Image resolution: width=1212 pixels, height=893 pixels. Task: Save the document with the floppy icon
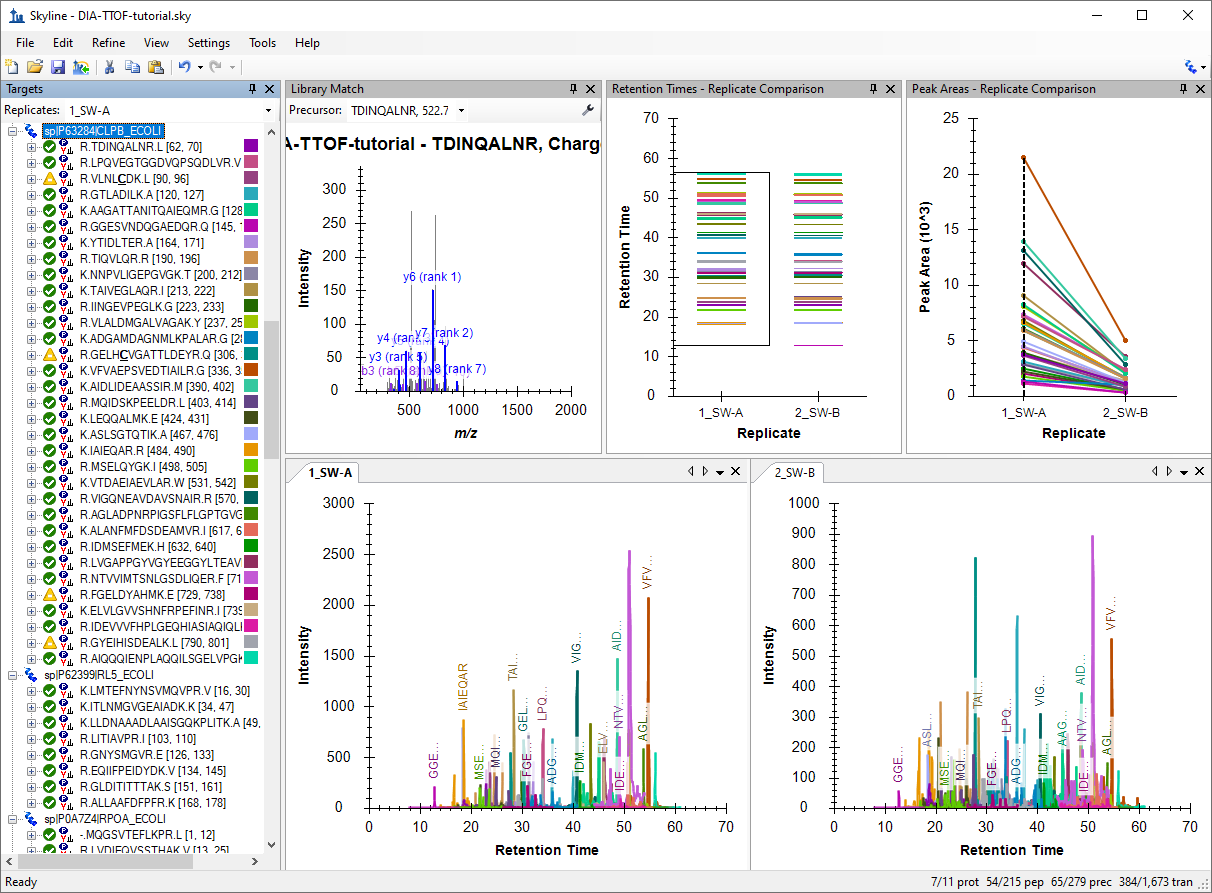tap(58, 67)
